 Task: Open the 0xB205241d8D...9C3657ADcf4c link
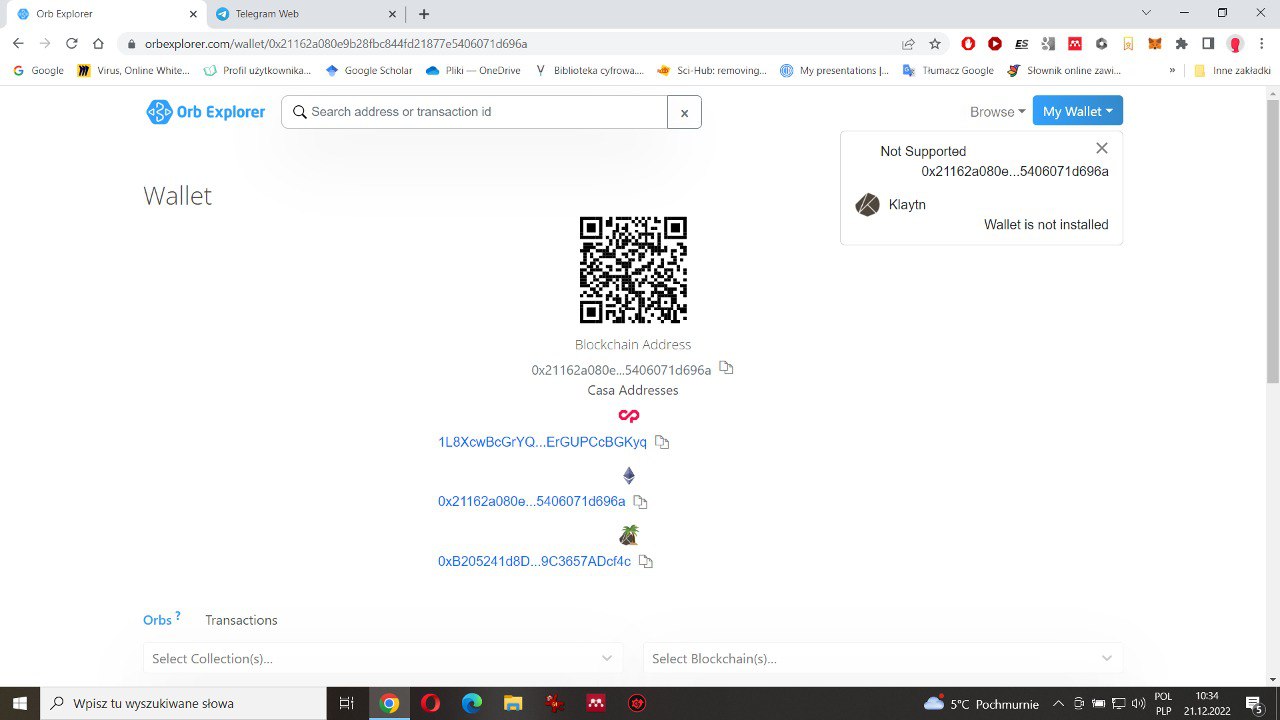(534, 561)
